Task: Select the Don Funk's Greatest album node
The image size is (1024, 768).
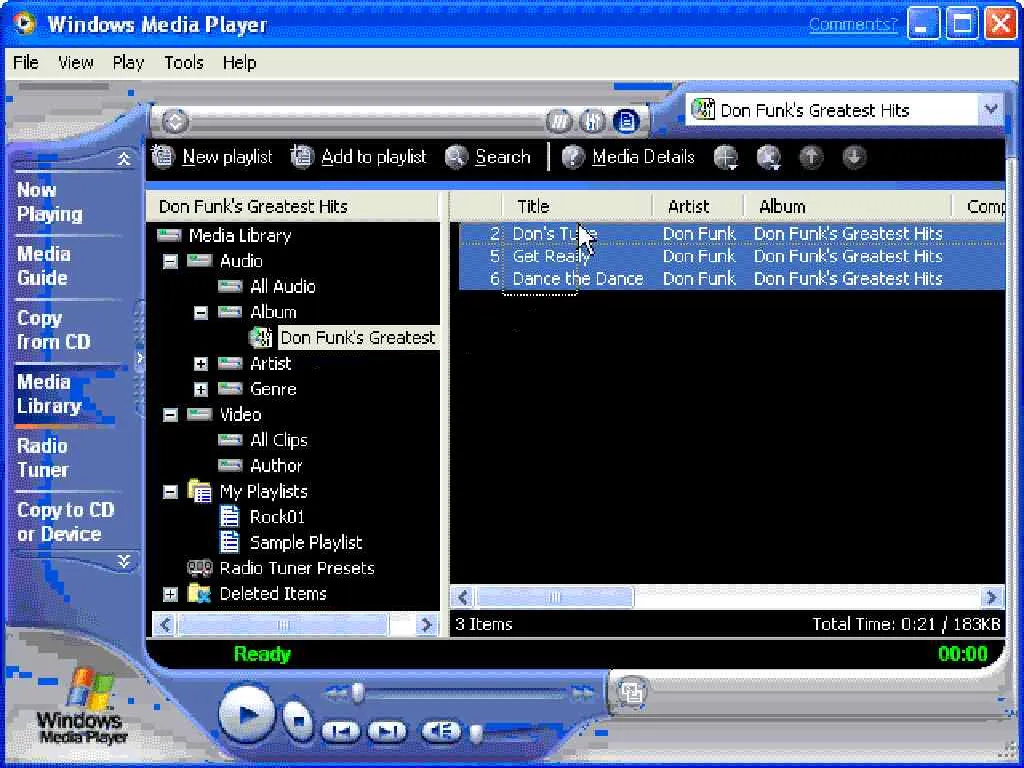Action: pos(358,338)
